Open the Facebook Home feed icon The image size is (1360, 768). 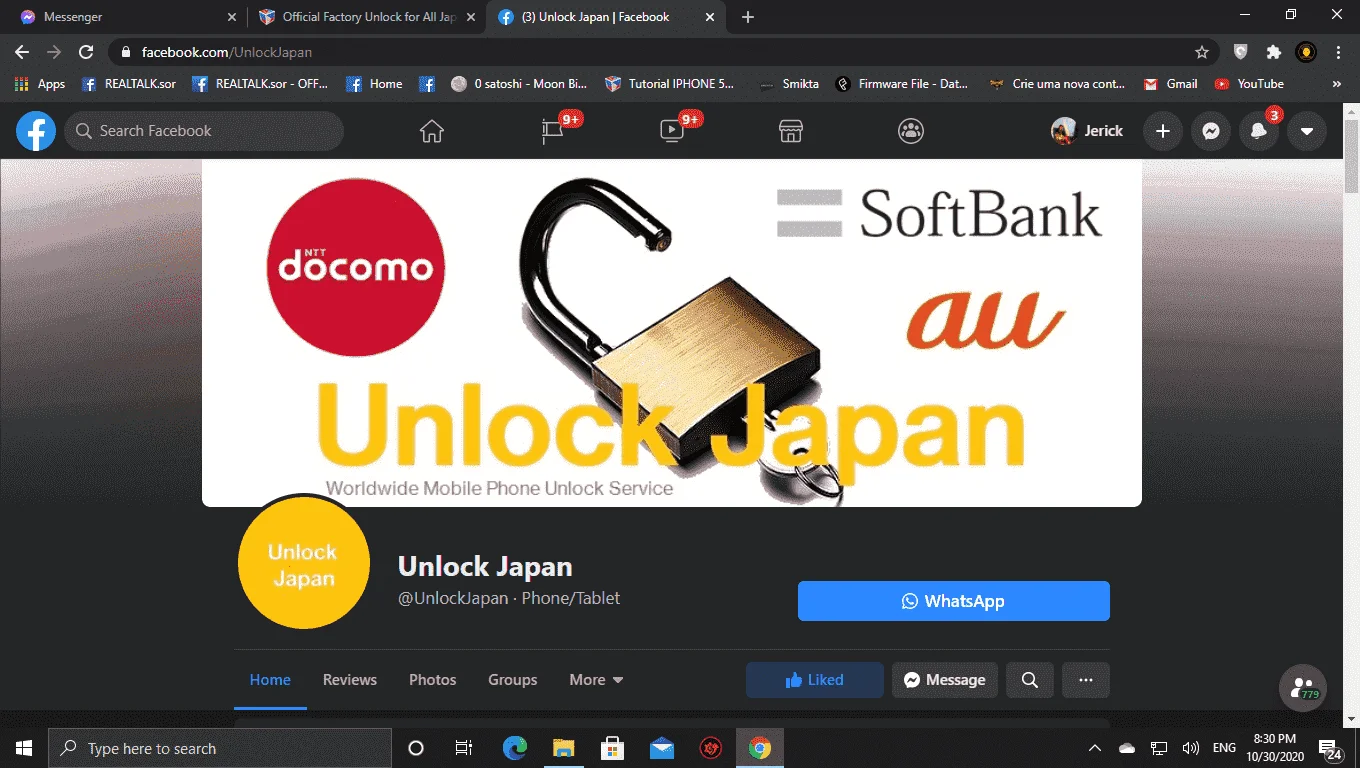click(432, 131)
